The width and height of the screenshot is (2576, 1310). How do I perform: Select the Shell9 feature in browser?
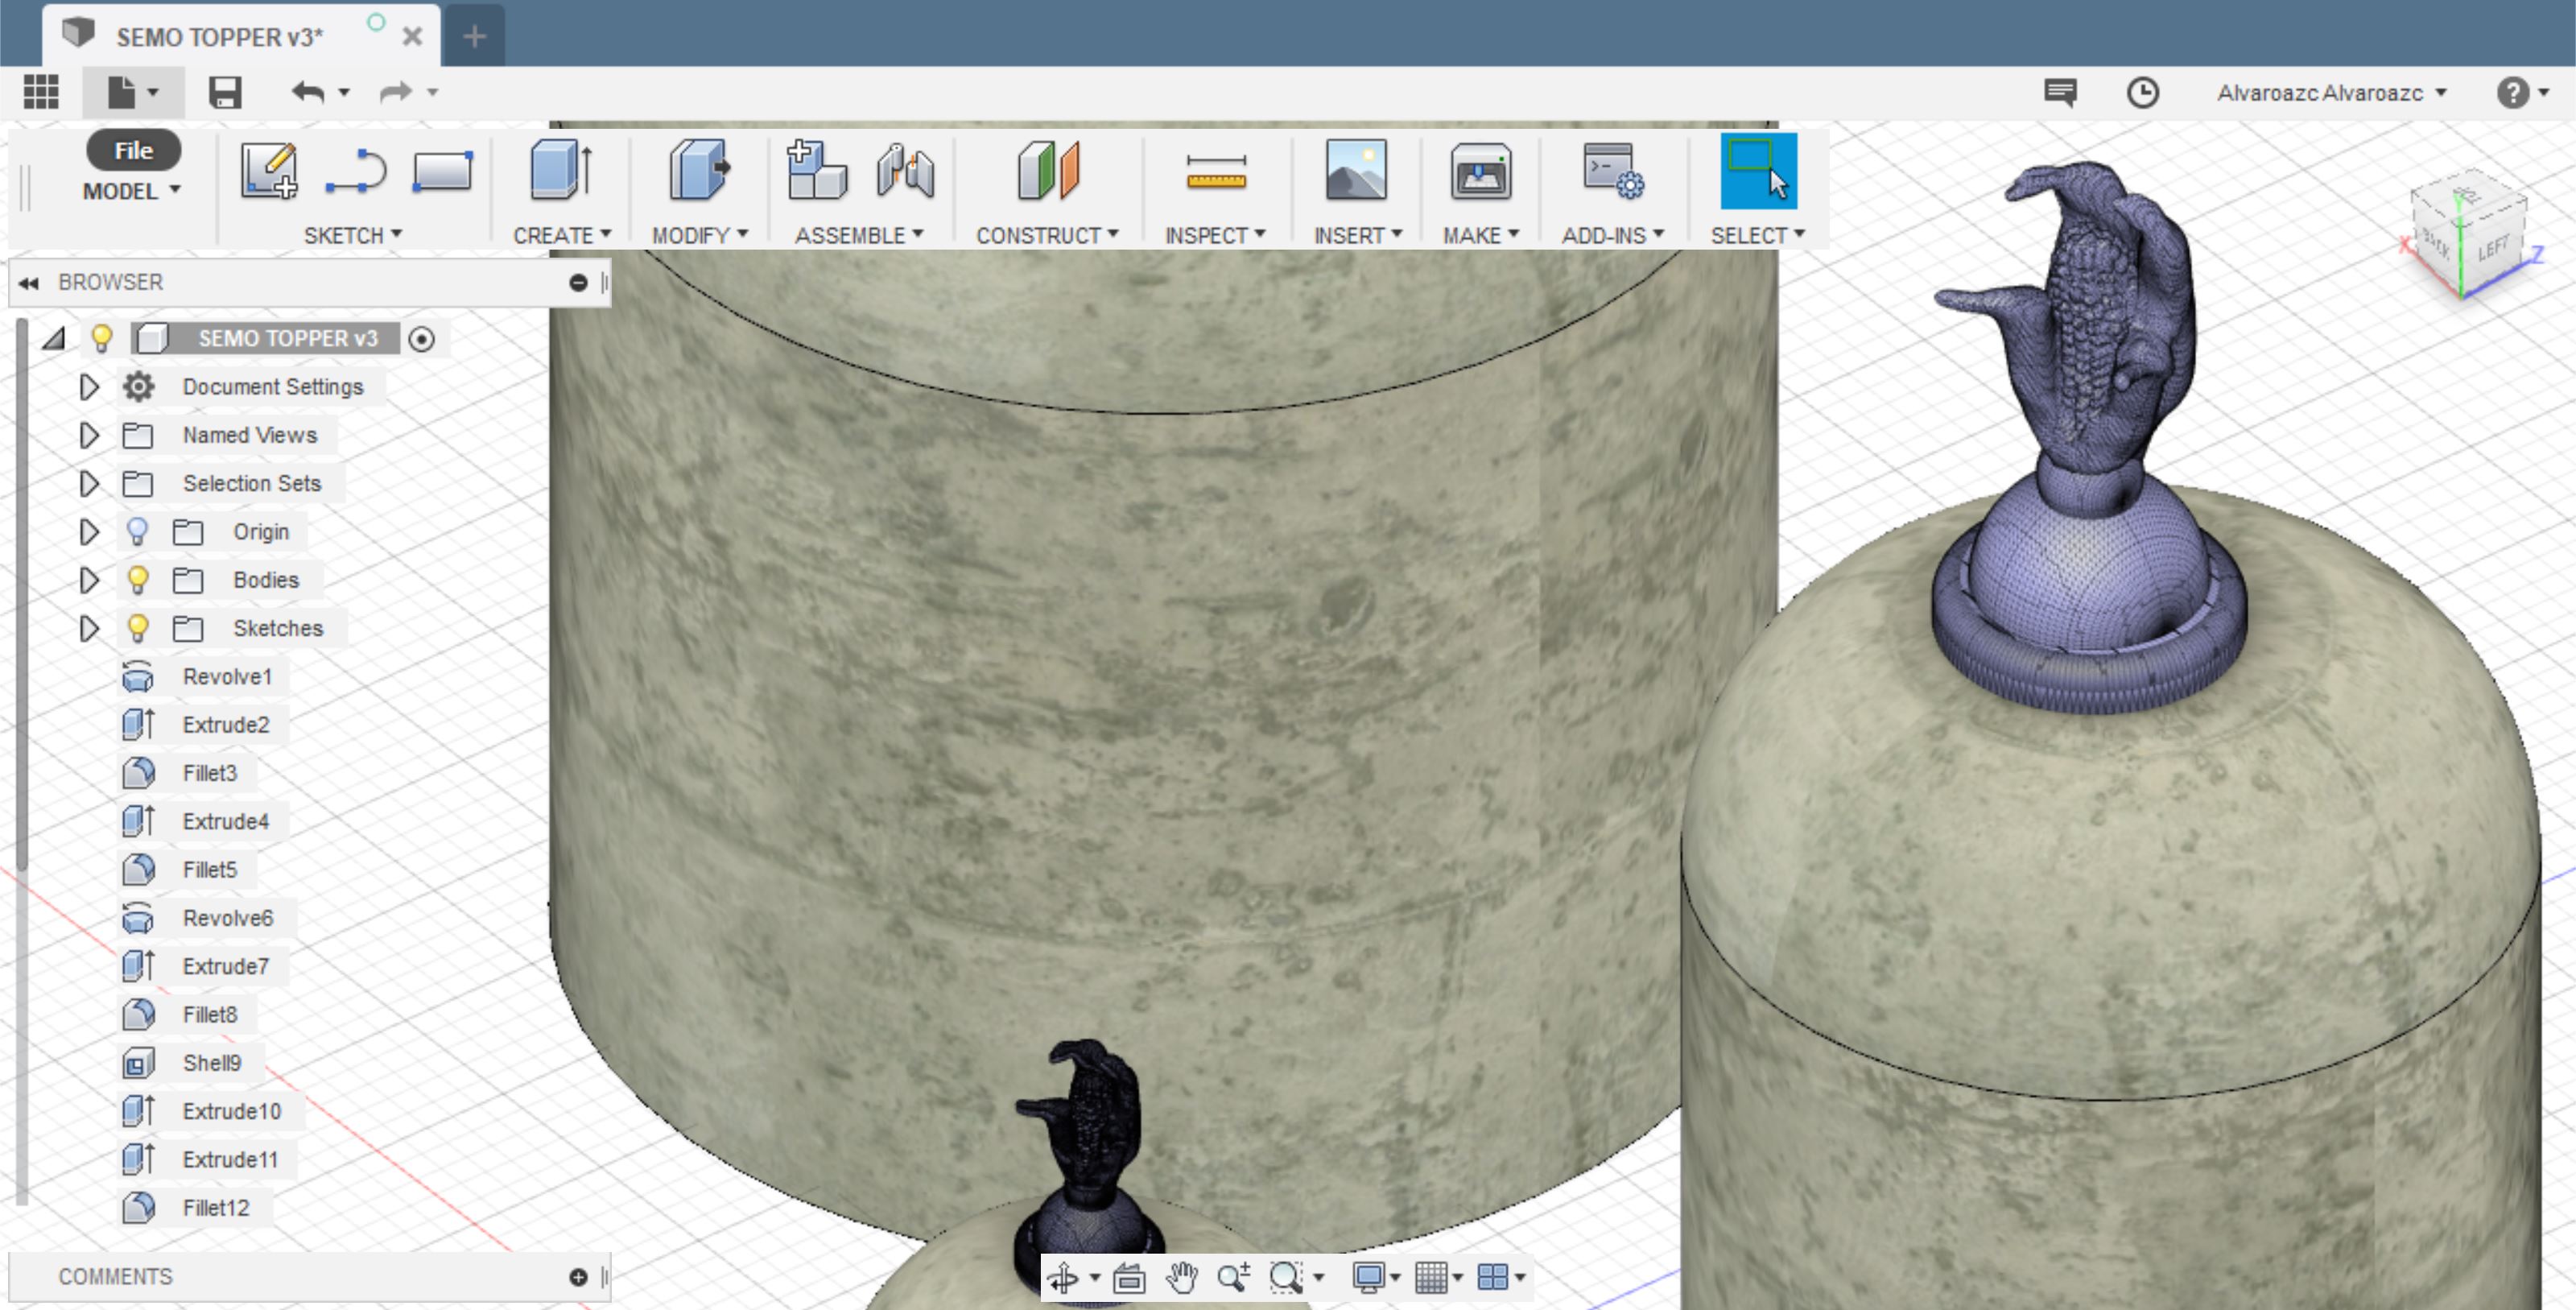[211, 1063]
